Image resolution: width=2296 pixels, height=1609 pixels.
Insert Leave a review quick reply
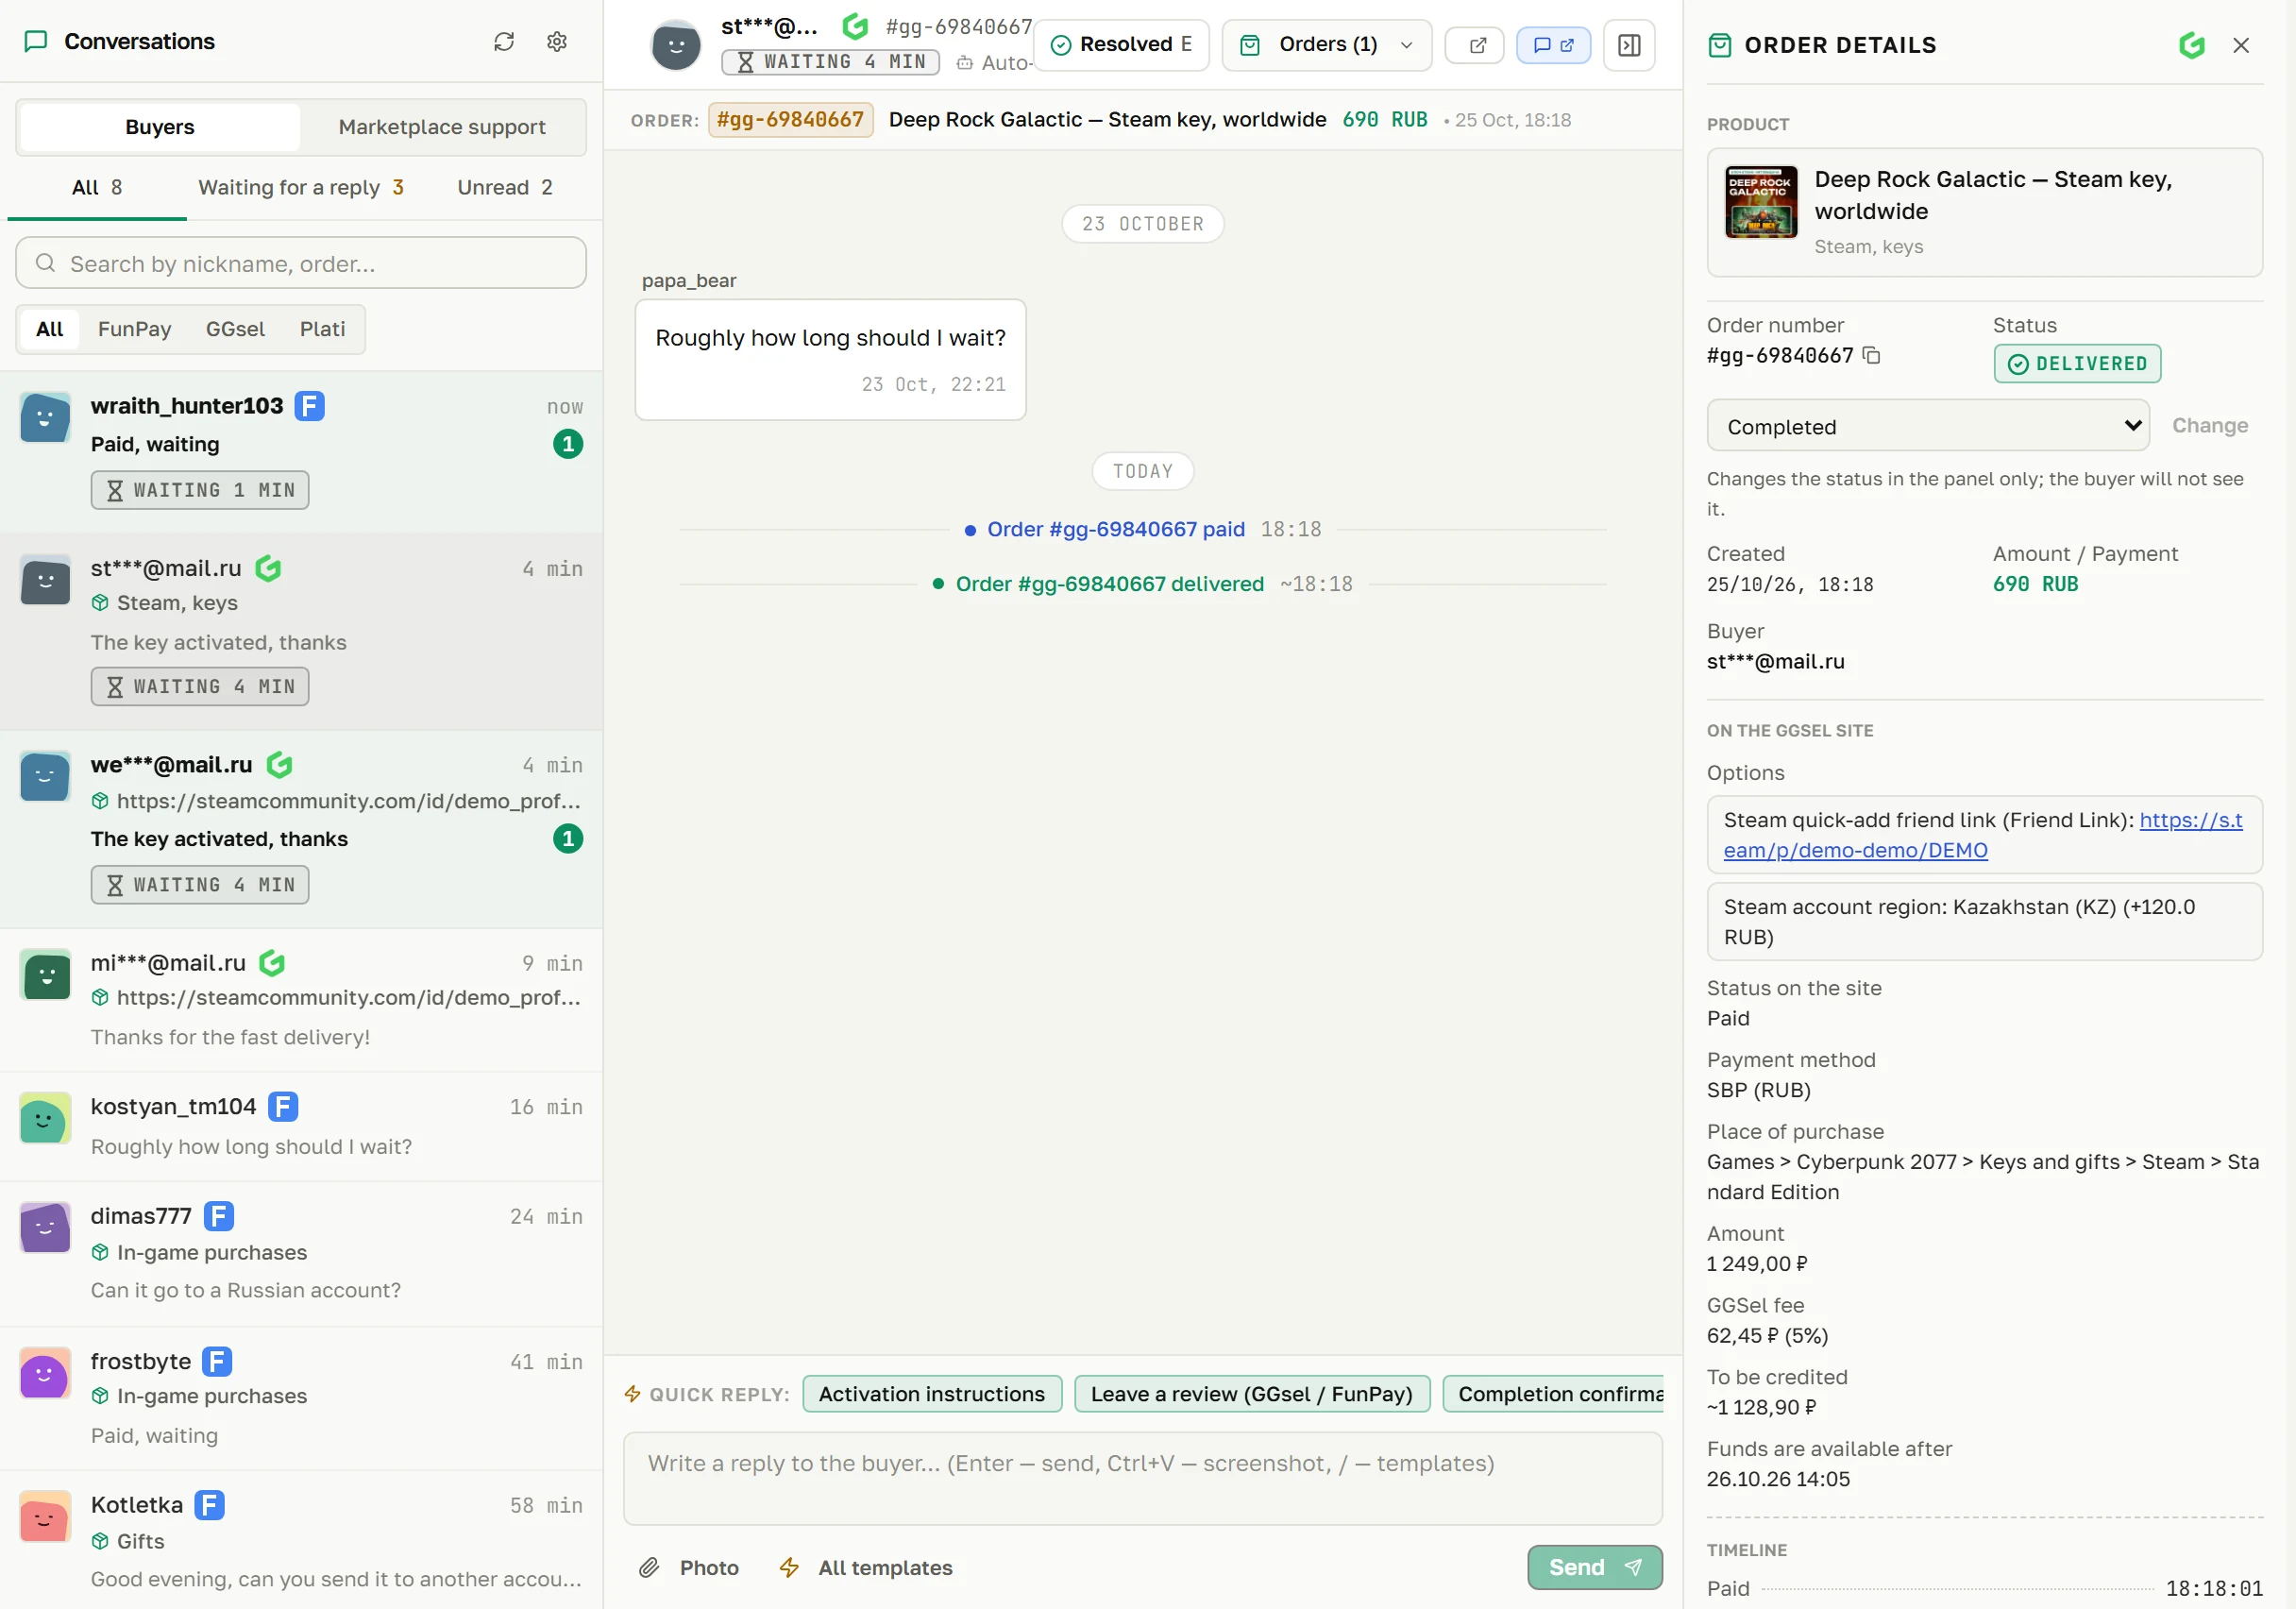(1252, 1394)
